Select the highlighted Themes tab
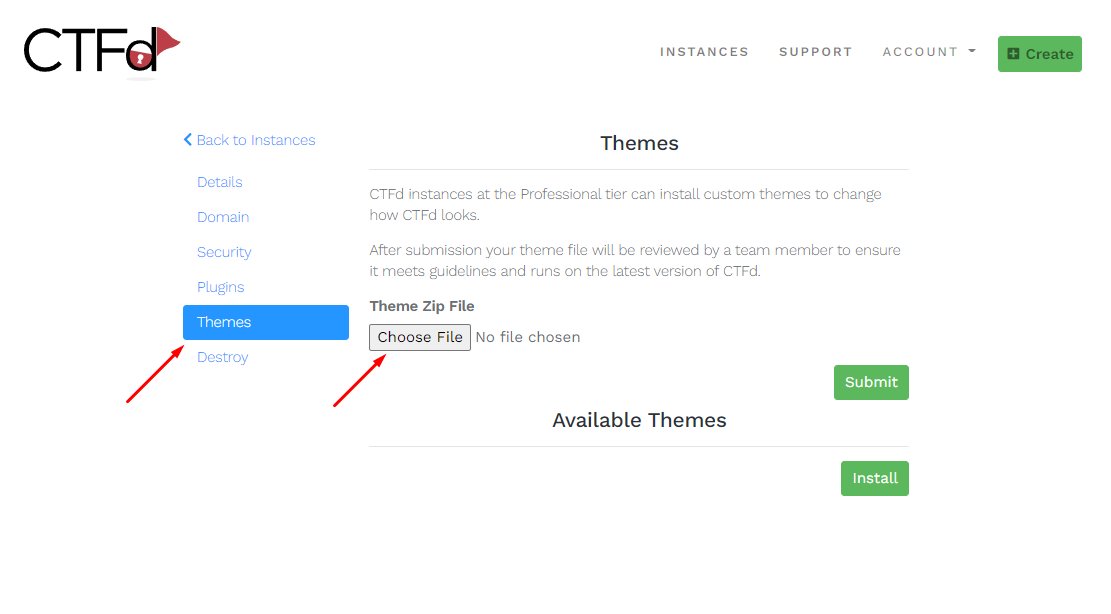The image size is (1111, 614). (265, 322)
